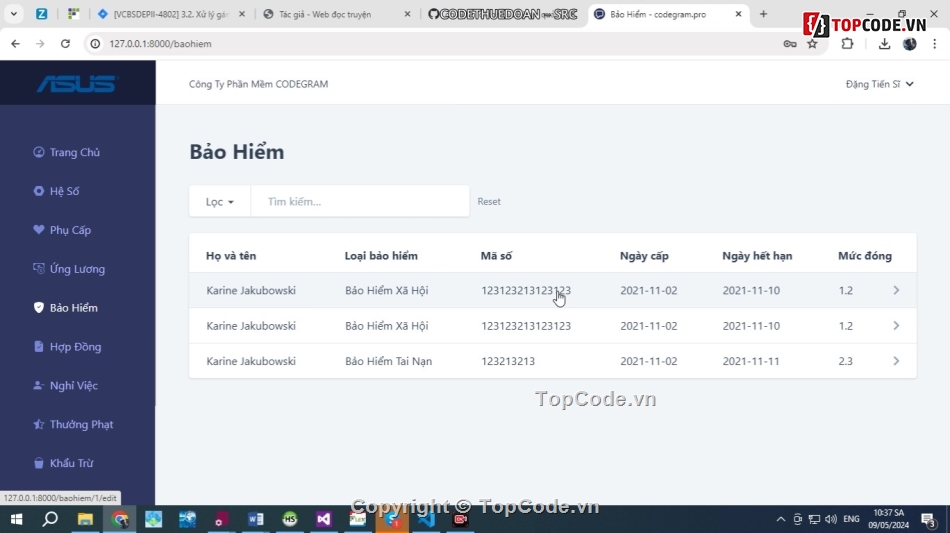Click the Phụ Cấp heart icon
The width and height of the screenshot is (950, 533).
(39, 230)
